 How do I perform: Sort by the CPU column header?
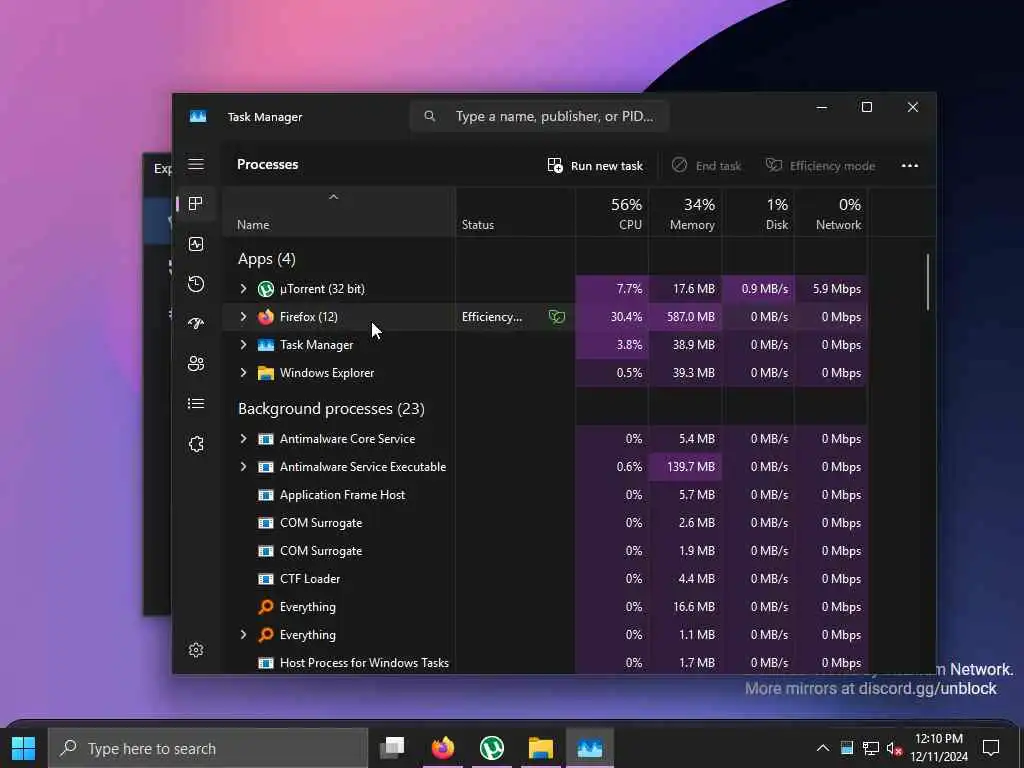(x=612, y=213)
